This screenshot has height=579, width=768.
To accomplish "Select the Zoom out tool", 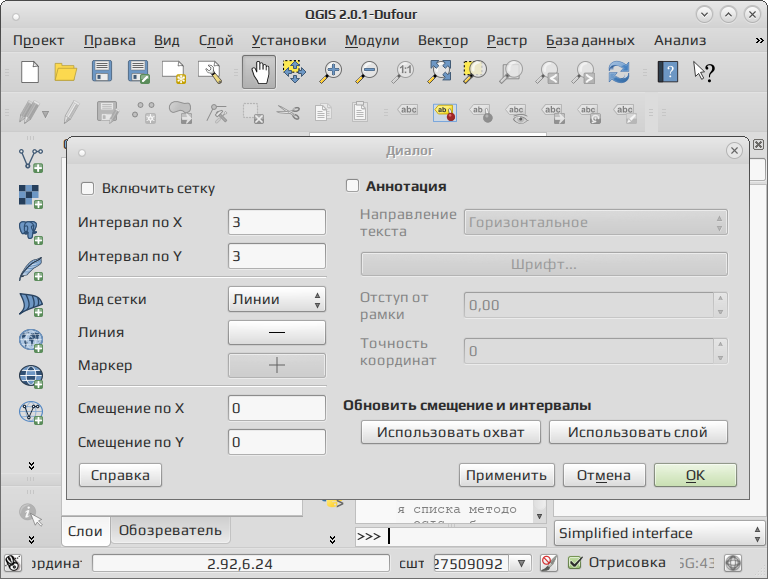I will [367, 72].
